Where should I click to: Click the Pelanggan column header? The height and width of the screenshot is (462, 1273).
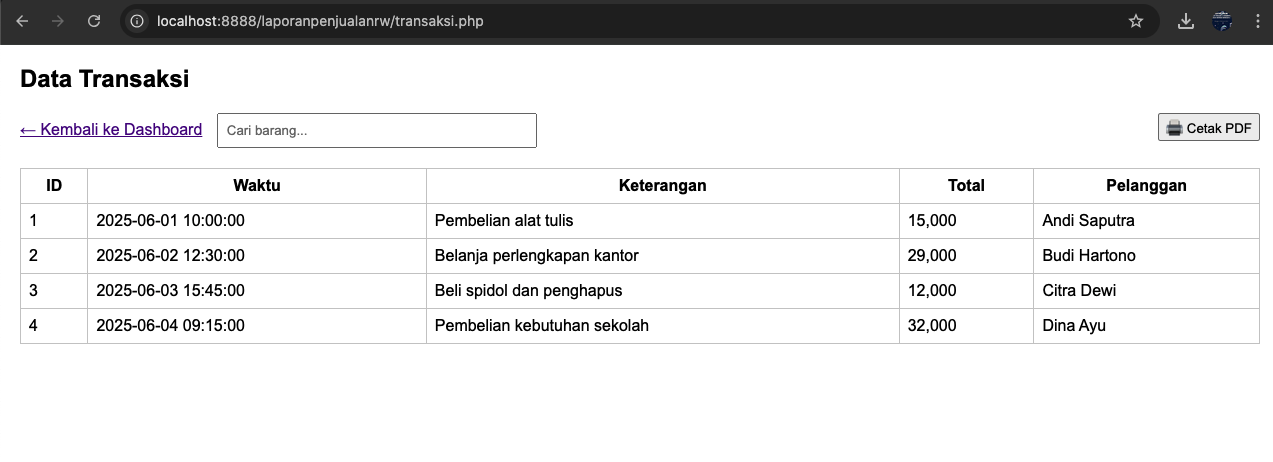[x=1146, y=186]
